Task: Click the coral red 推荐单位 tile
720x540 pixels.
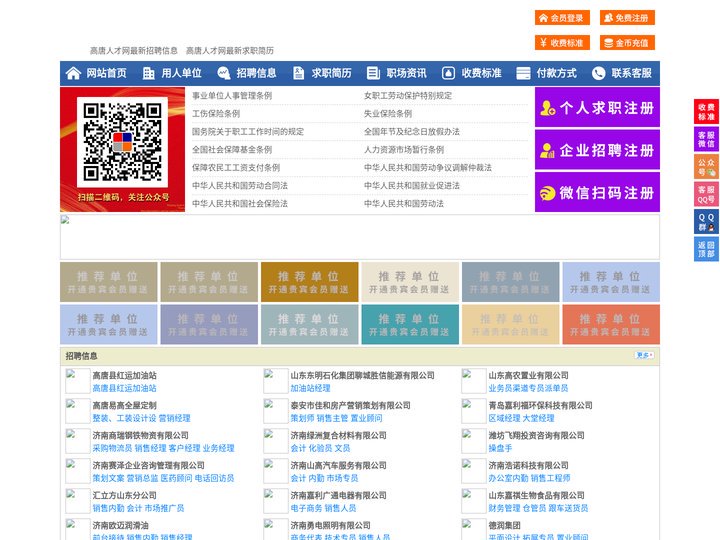Action: pyautogui.click(x=611, y=324)
